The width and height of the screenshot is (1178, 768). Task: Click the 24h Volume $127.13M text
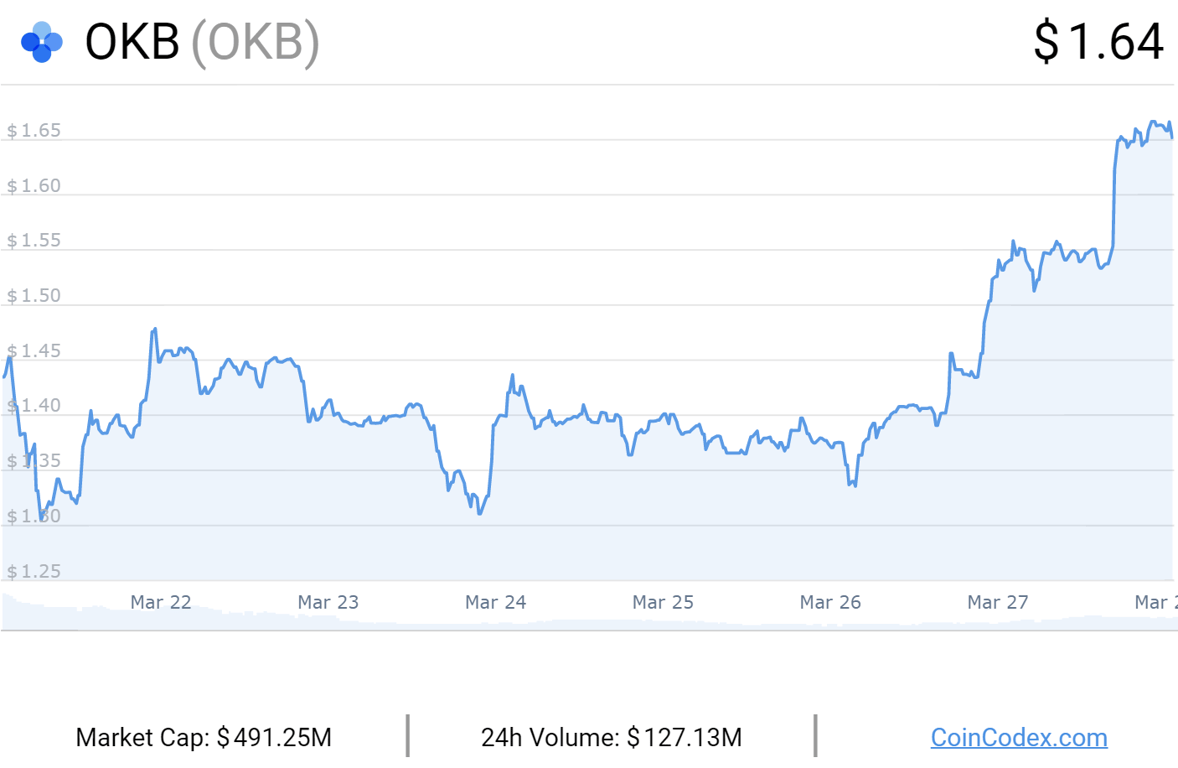611,738
